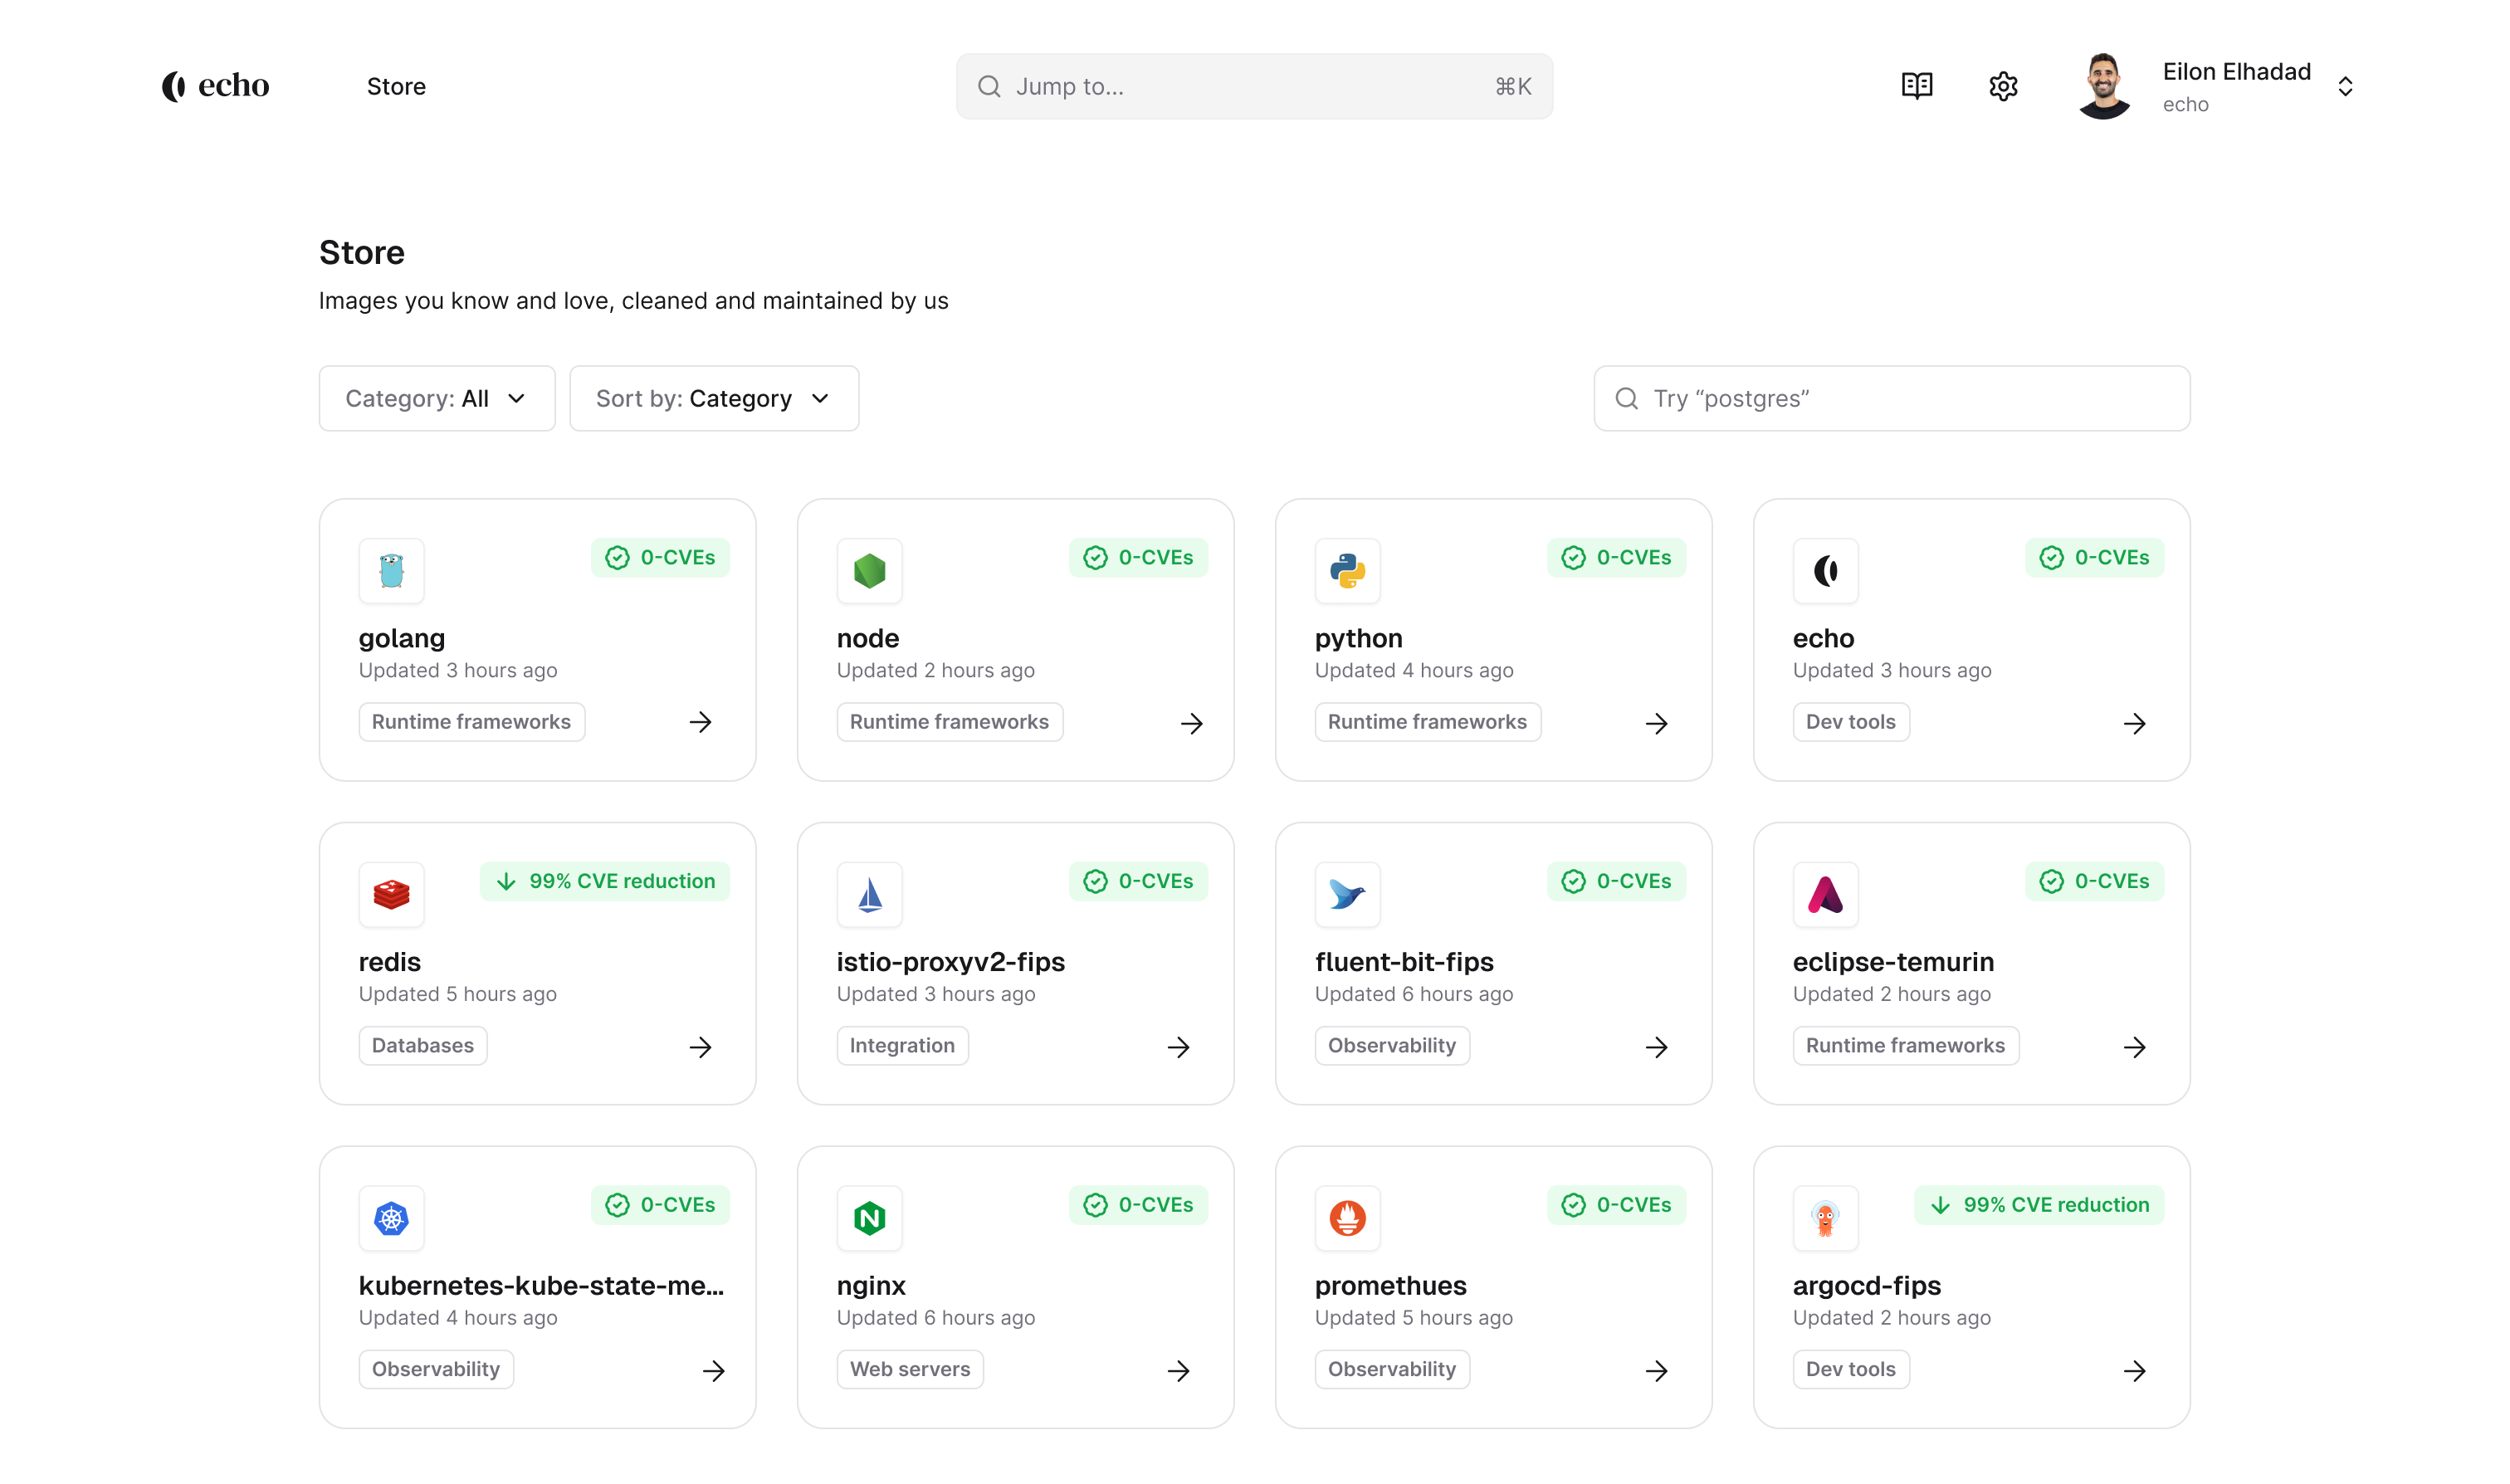This screenshot has width=2510, height=1484.
Task: Click the kubernetes wheel icon
Action: tap(391, 1218)
